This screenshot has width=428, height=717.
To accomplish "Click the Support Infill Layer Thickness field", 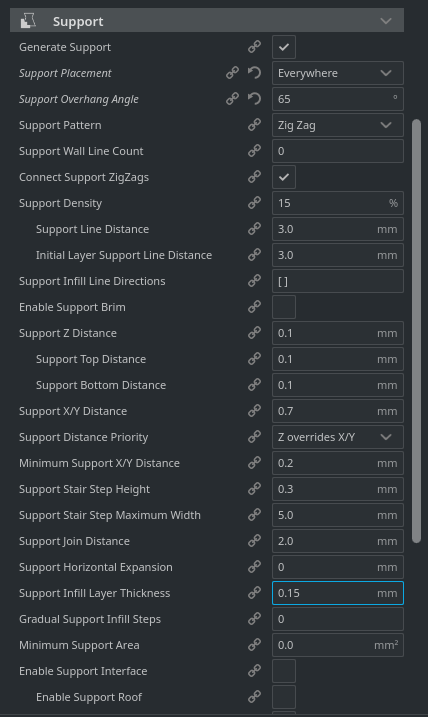I will click(x=338, y=593).
